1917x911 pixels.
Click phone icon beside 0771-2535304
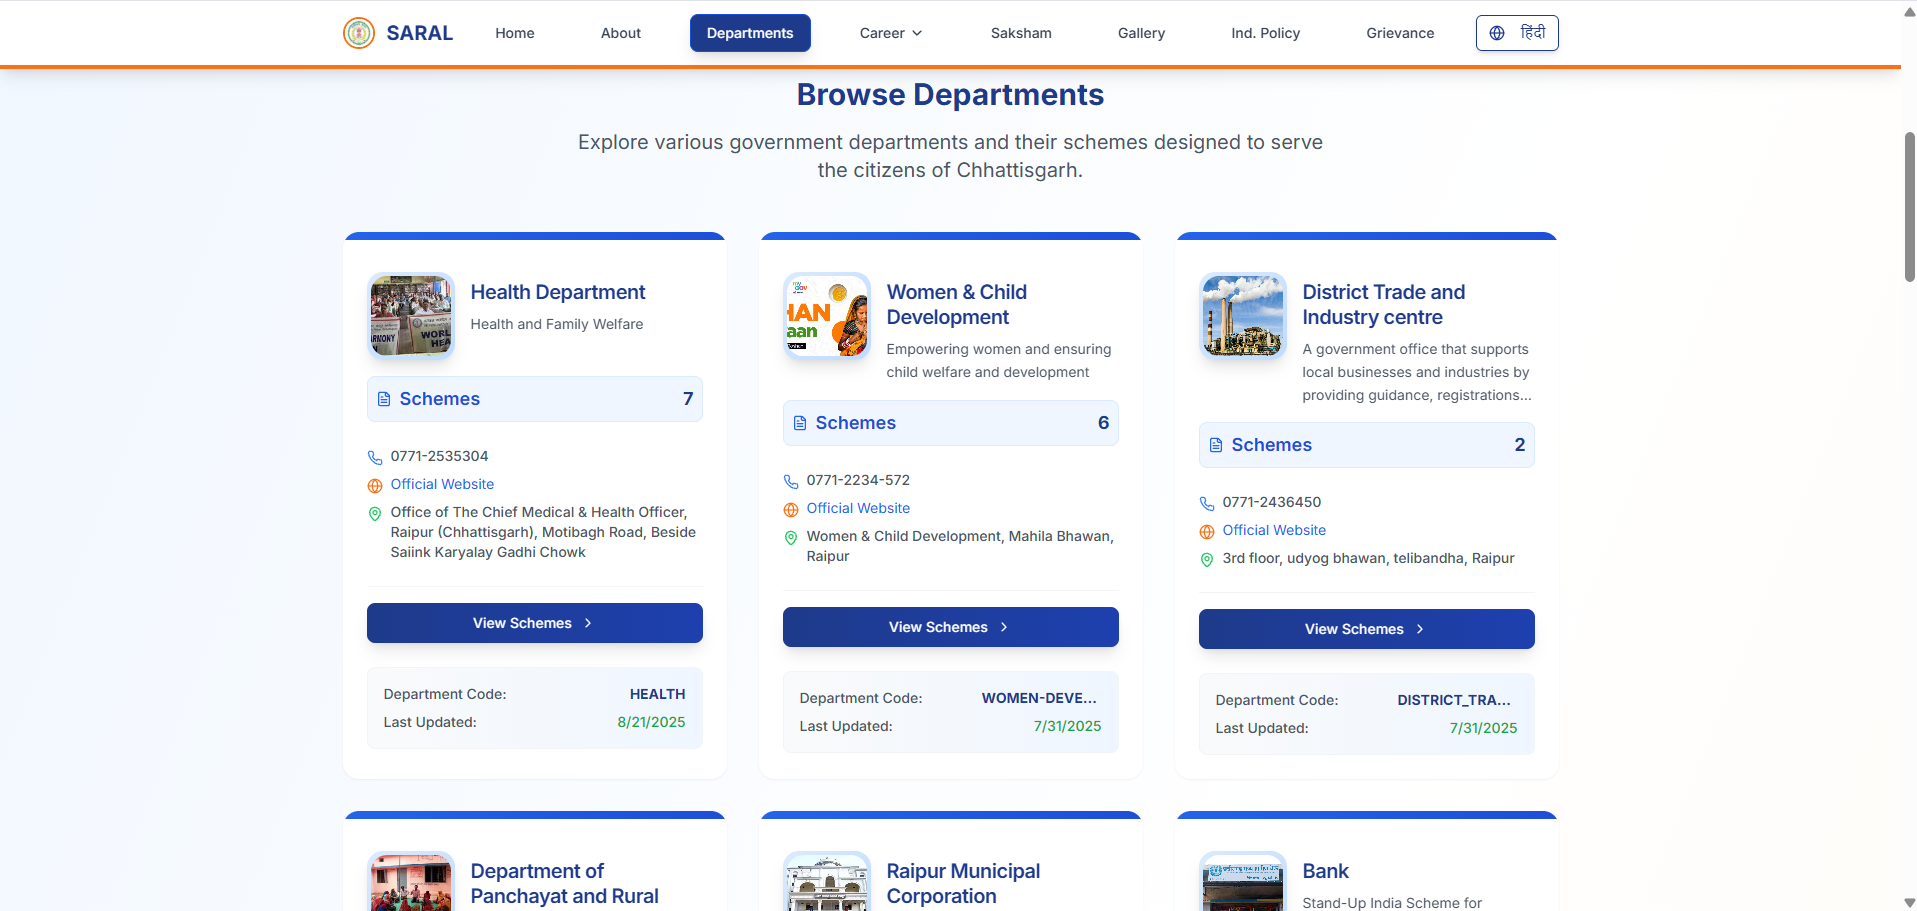375,457
